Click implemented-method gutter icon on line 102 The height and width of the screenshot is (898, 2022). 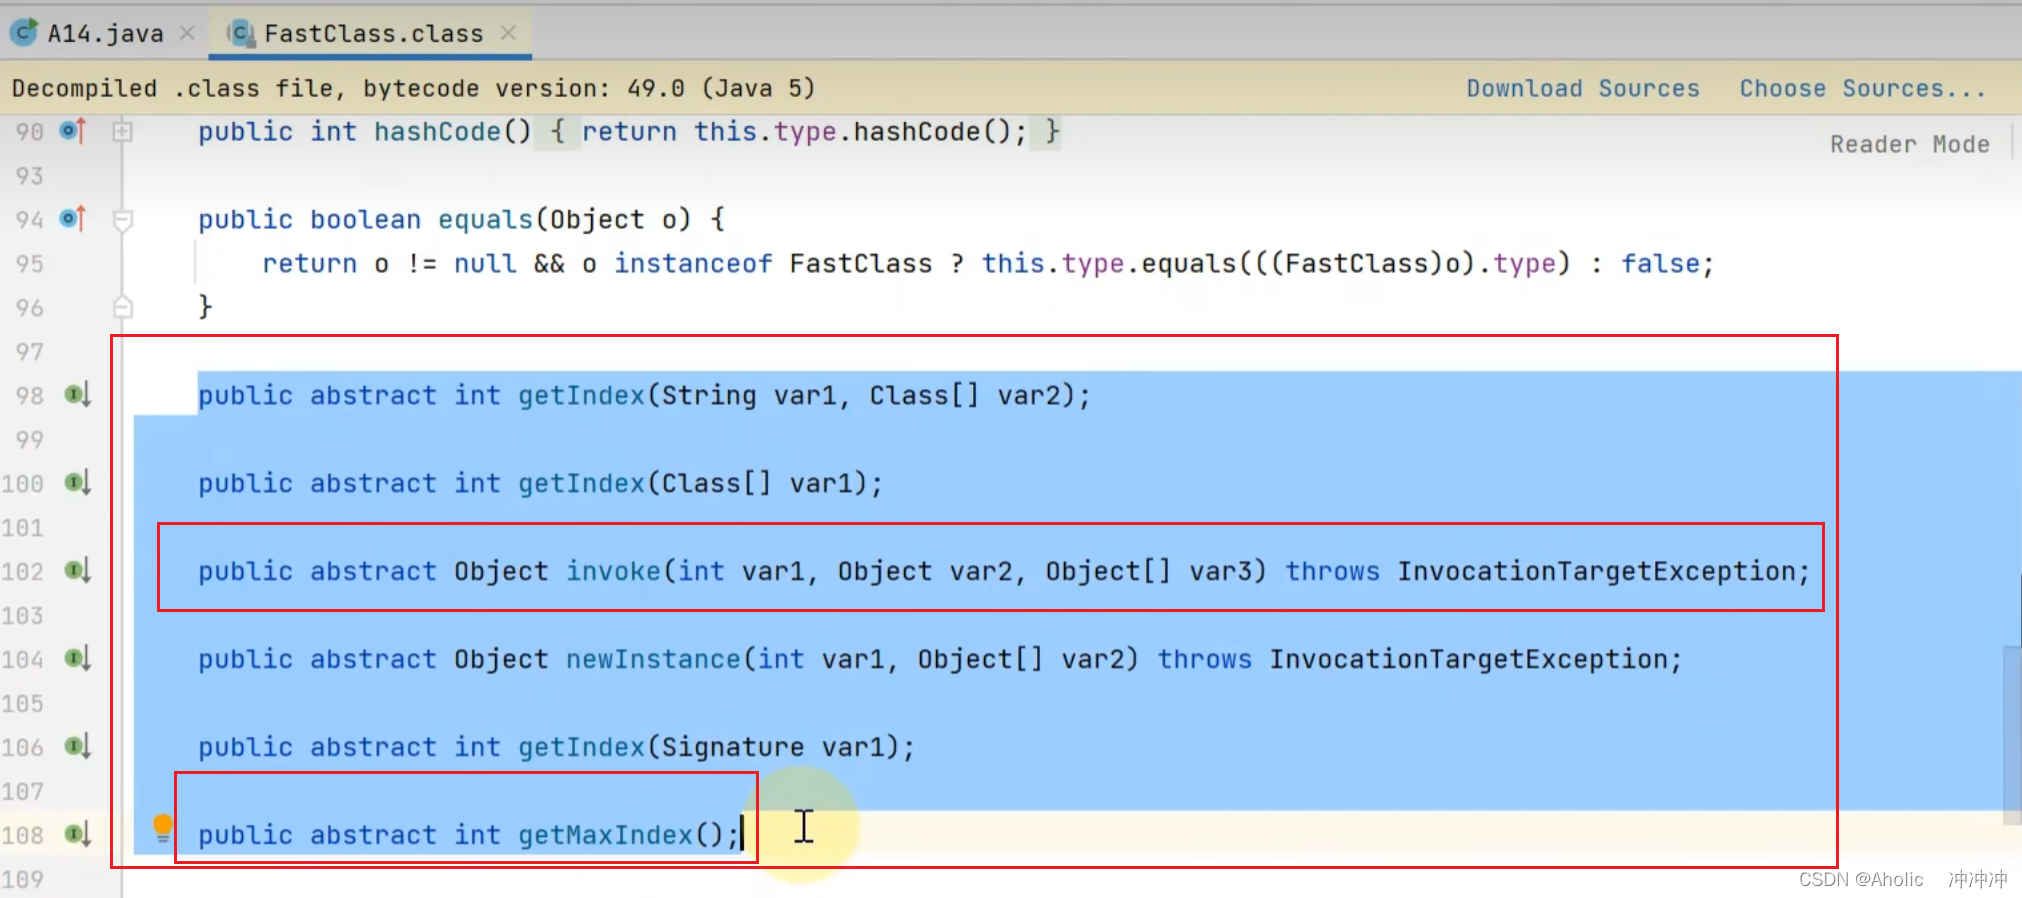(x=78, y=571)
